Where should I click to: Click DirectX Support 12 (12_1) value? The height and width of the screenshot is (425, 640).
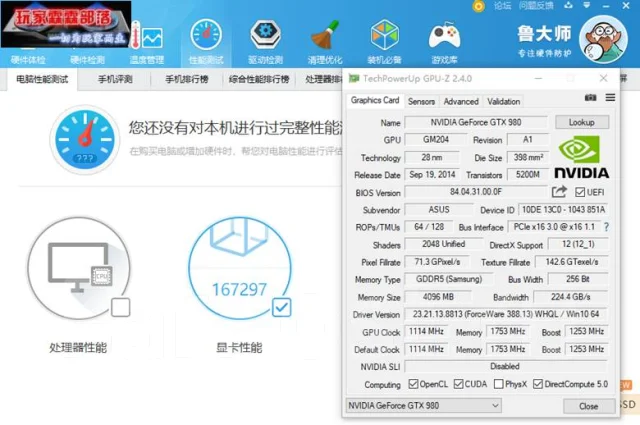point(578,244)
